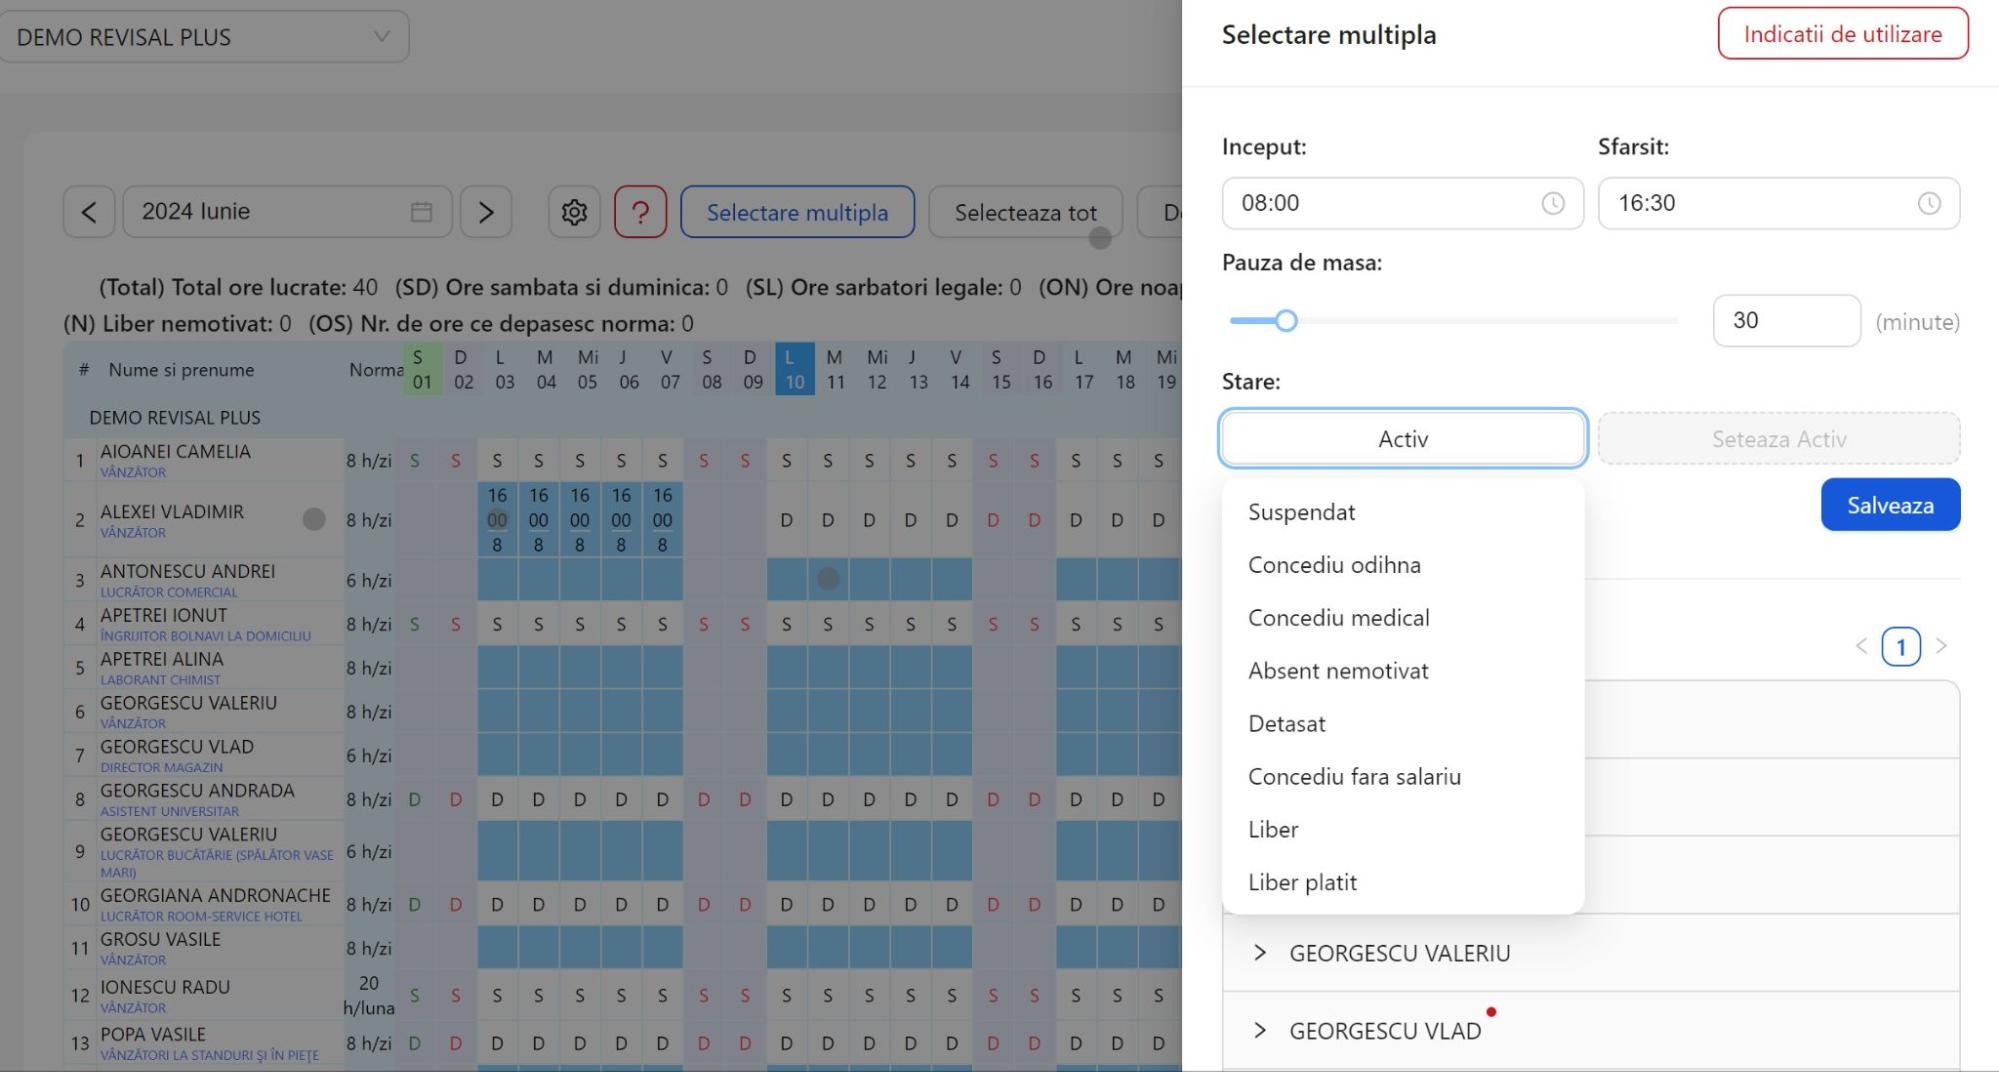This screenshot has height=1072, width=1999.
Task: Pick Liber platit from dropdown
Action: click(x=1302, y=883)
